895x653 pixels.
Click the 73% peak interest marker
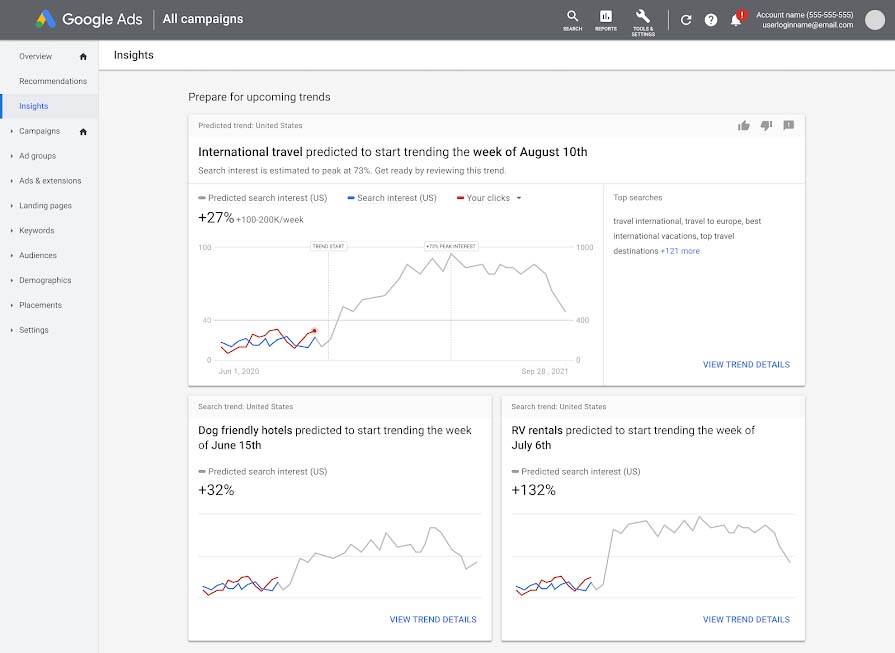click(x=451, y=245)
